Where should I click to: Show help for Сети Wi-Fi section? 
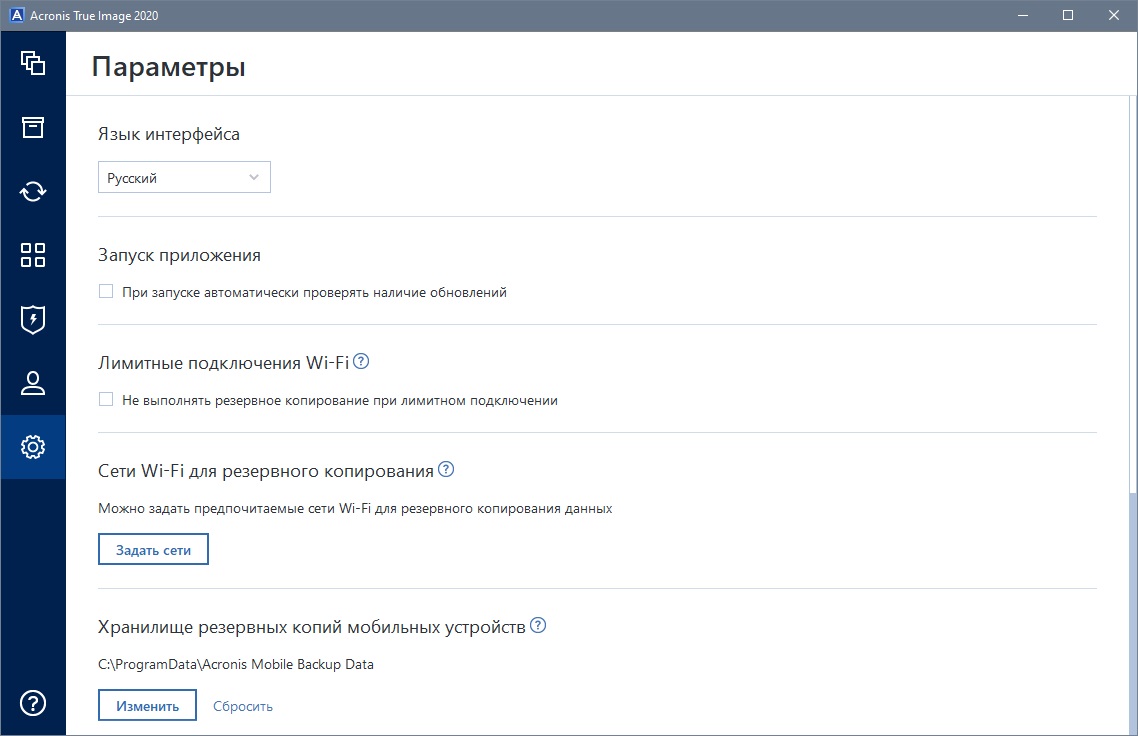446,469
